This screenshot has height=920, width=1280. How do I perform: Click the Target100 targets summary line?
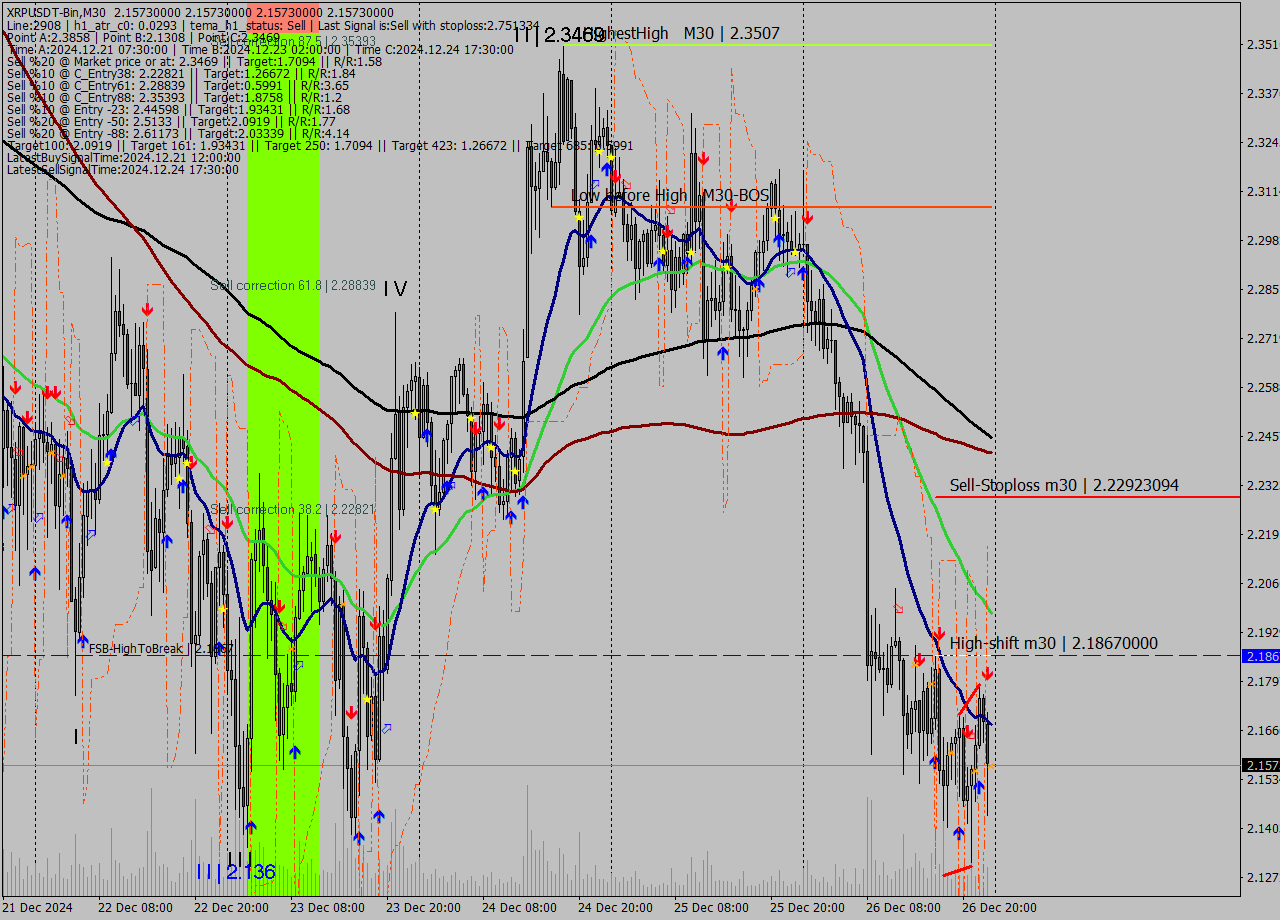click(320, 145)
